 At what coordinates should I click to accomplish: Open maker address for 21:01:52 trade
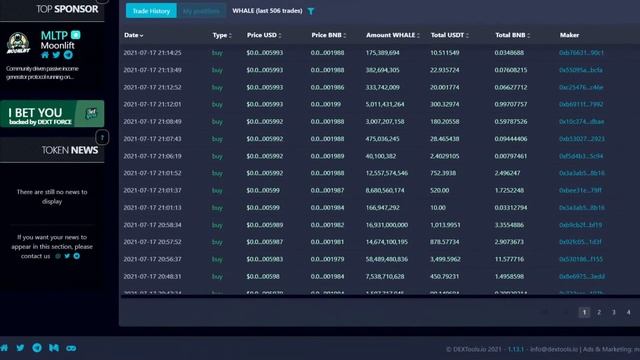click(582, 173)
